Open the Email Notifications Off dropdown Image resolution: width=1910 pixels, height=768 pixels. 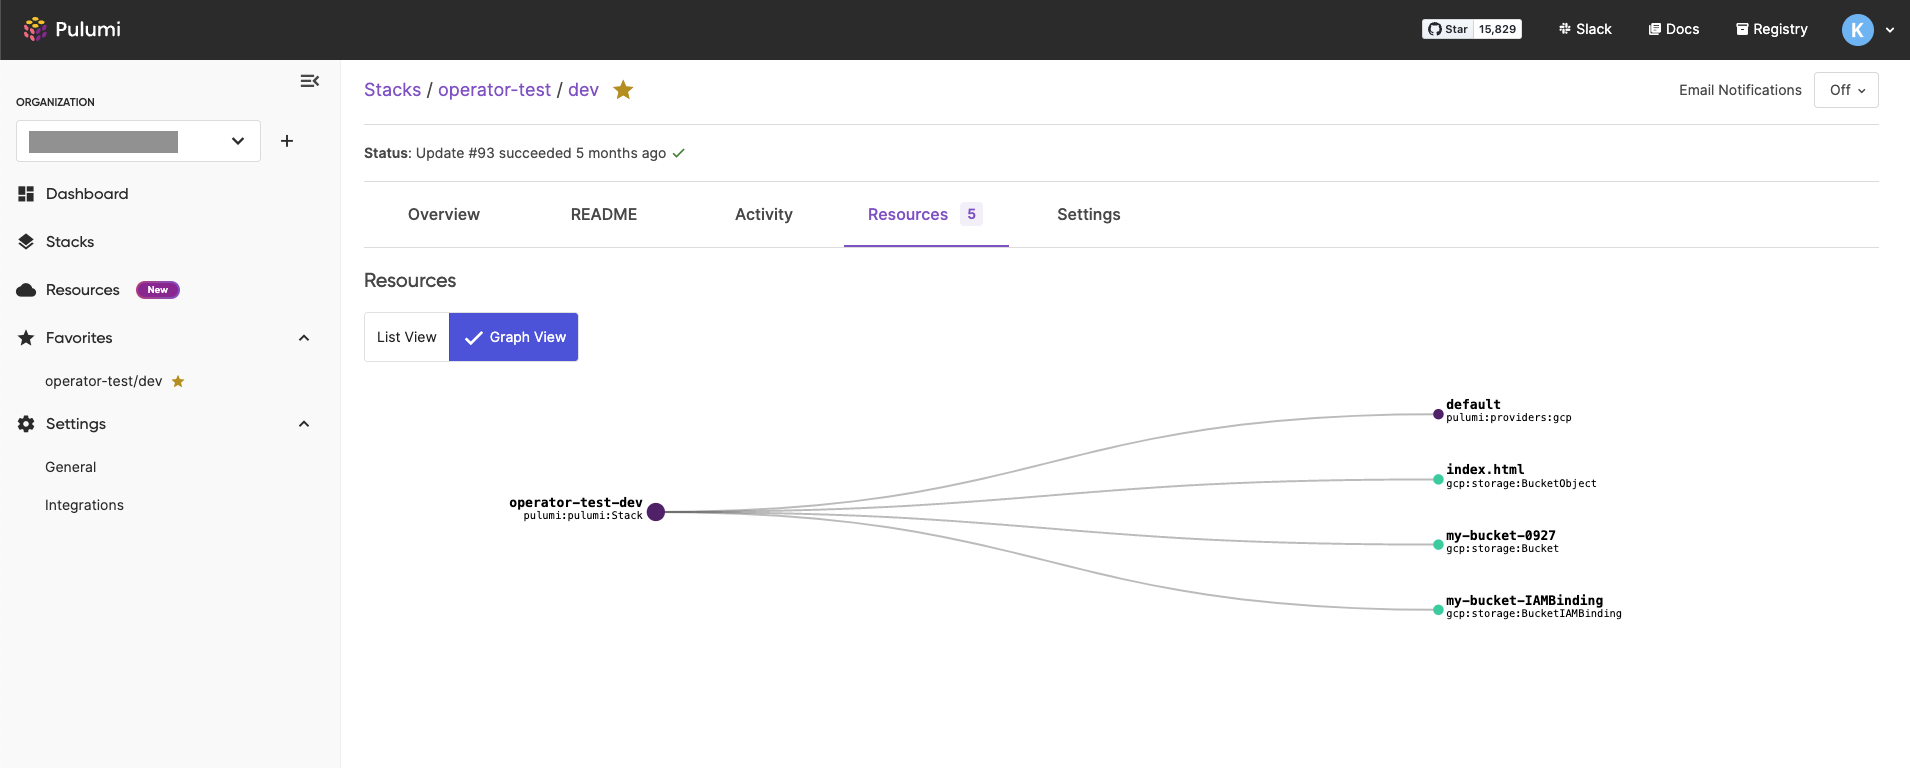[x=1846, y=90]
